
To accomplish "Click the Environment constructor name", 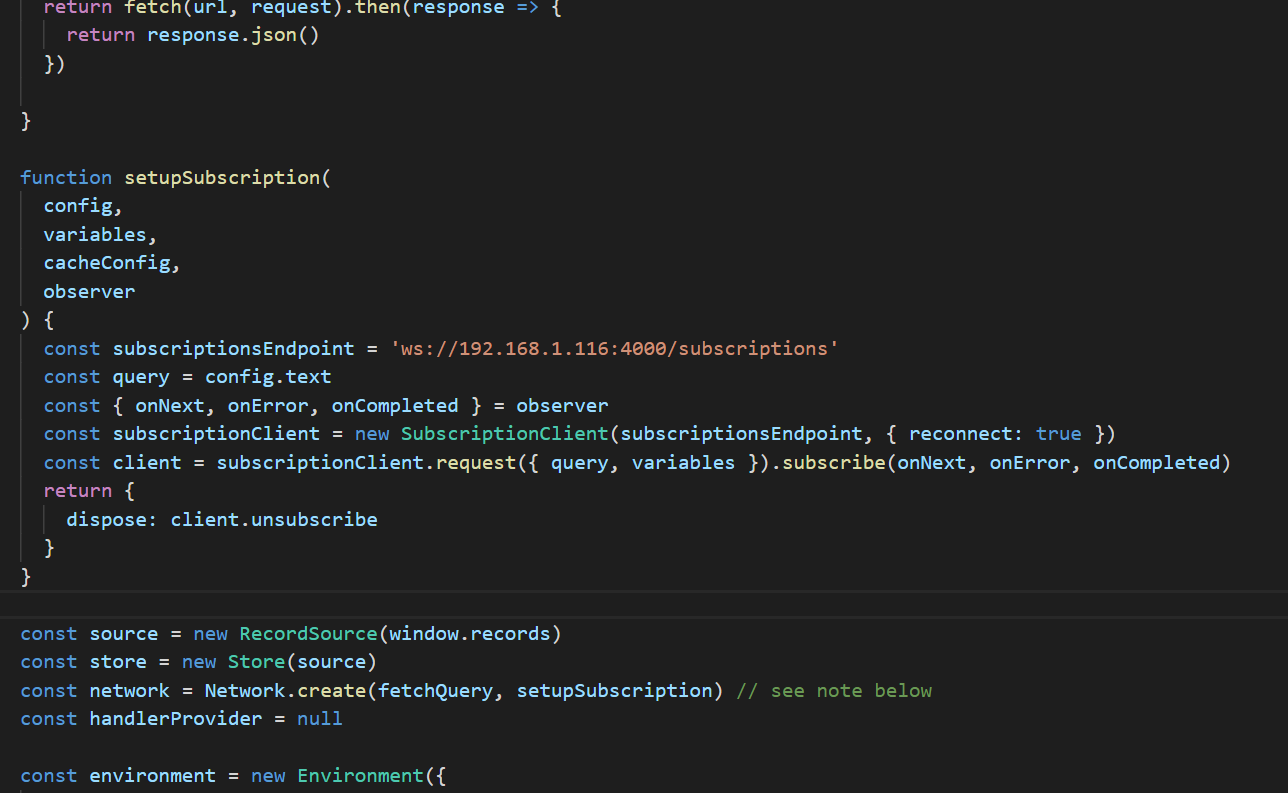I will click(360, 775).
